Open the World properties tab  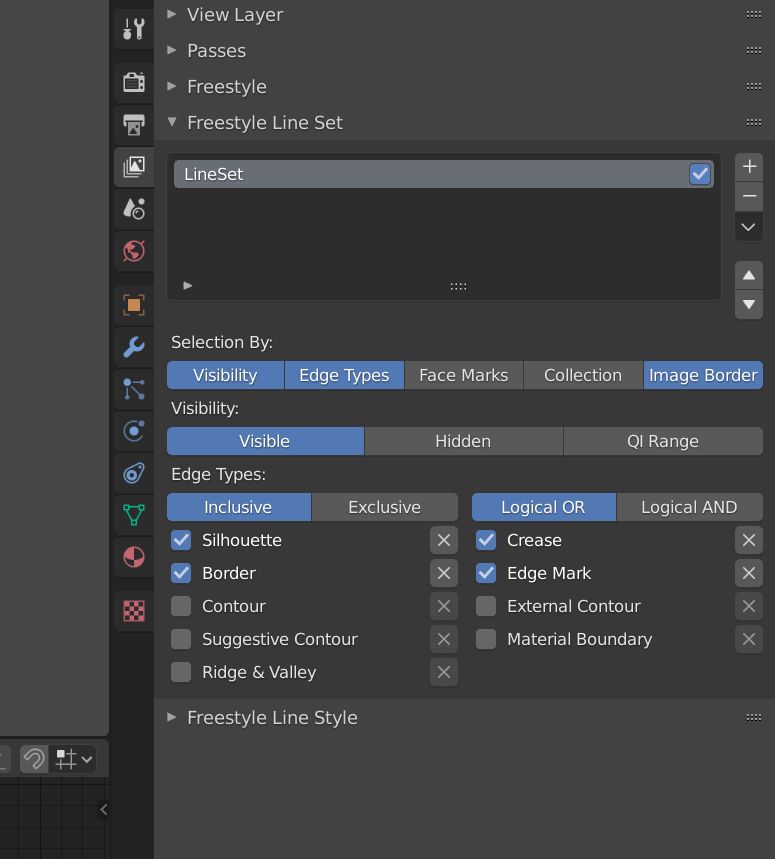coord(134,251)
